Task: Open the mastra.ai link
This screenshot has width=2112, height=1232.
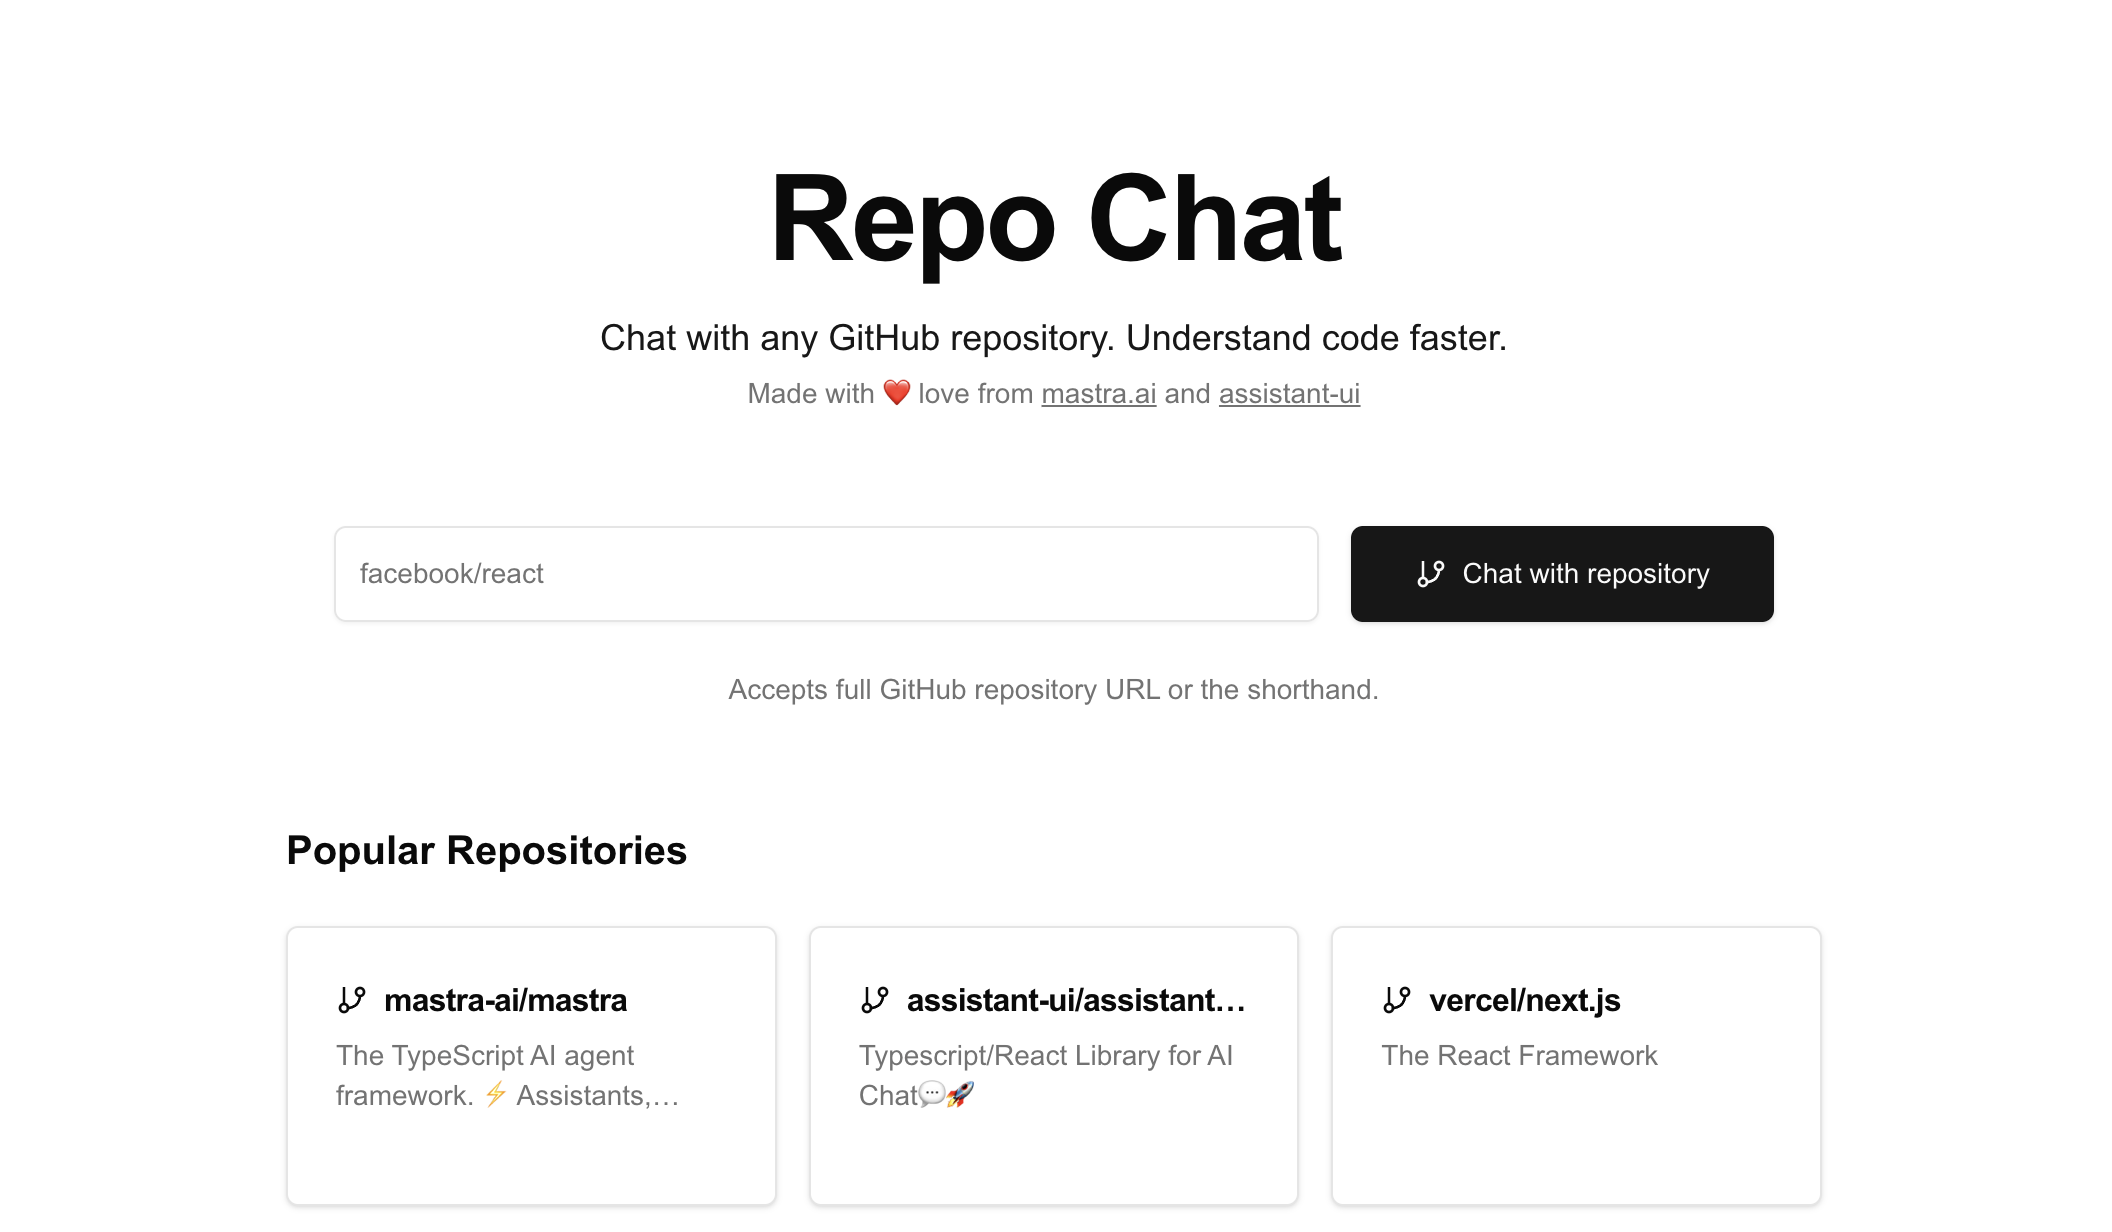Action: pyautogui.click(x=1098, y=393)
